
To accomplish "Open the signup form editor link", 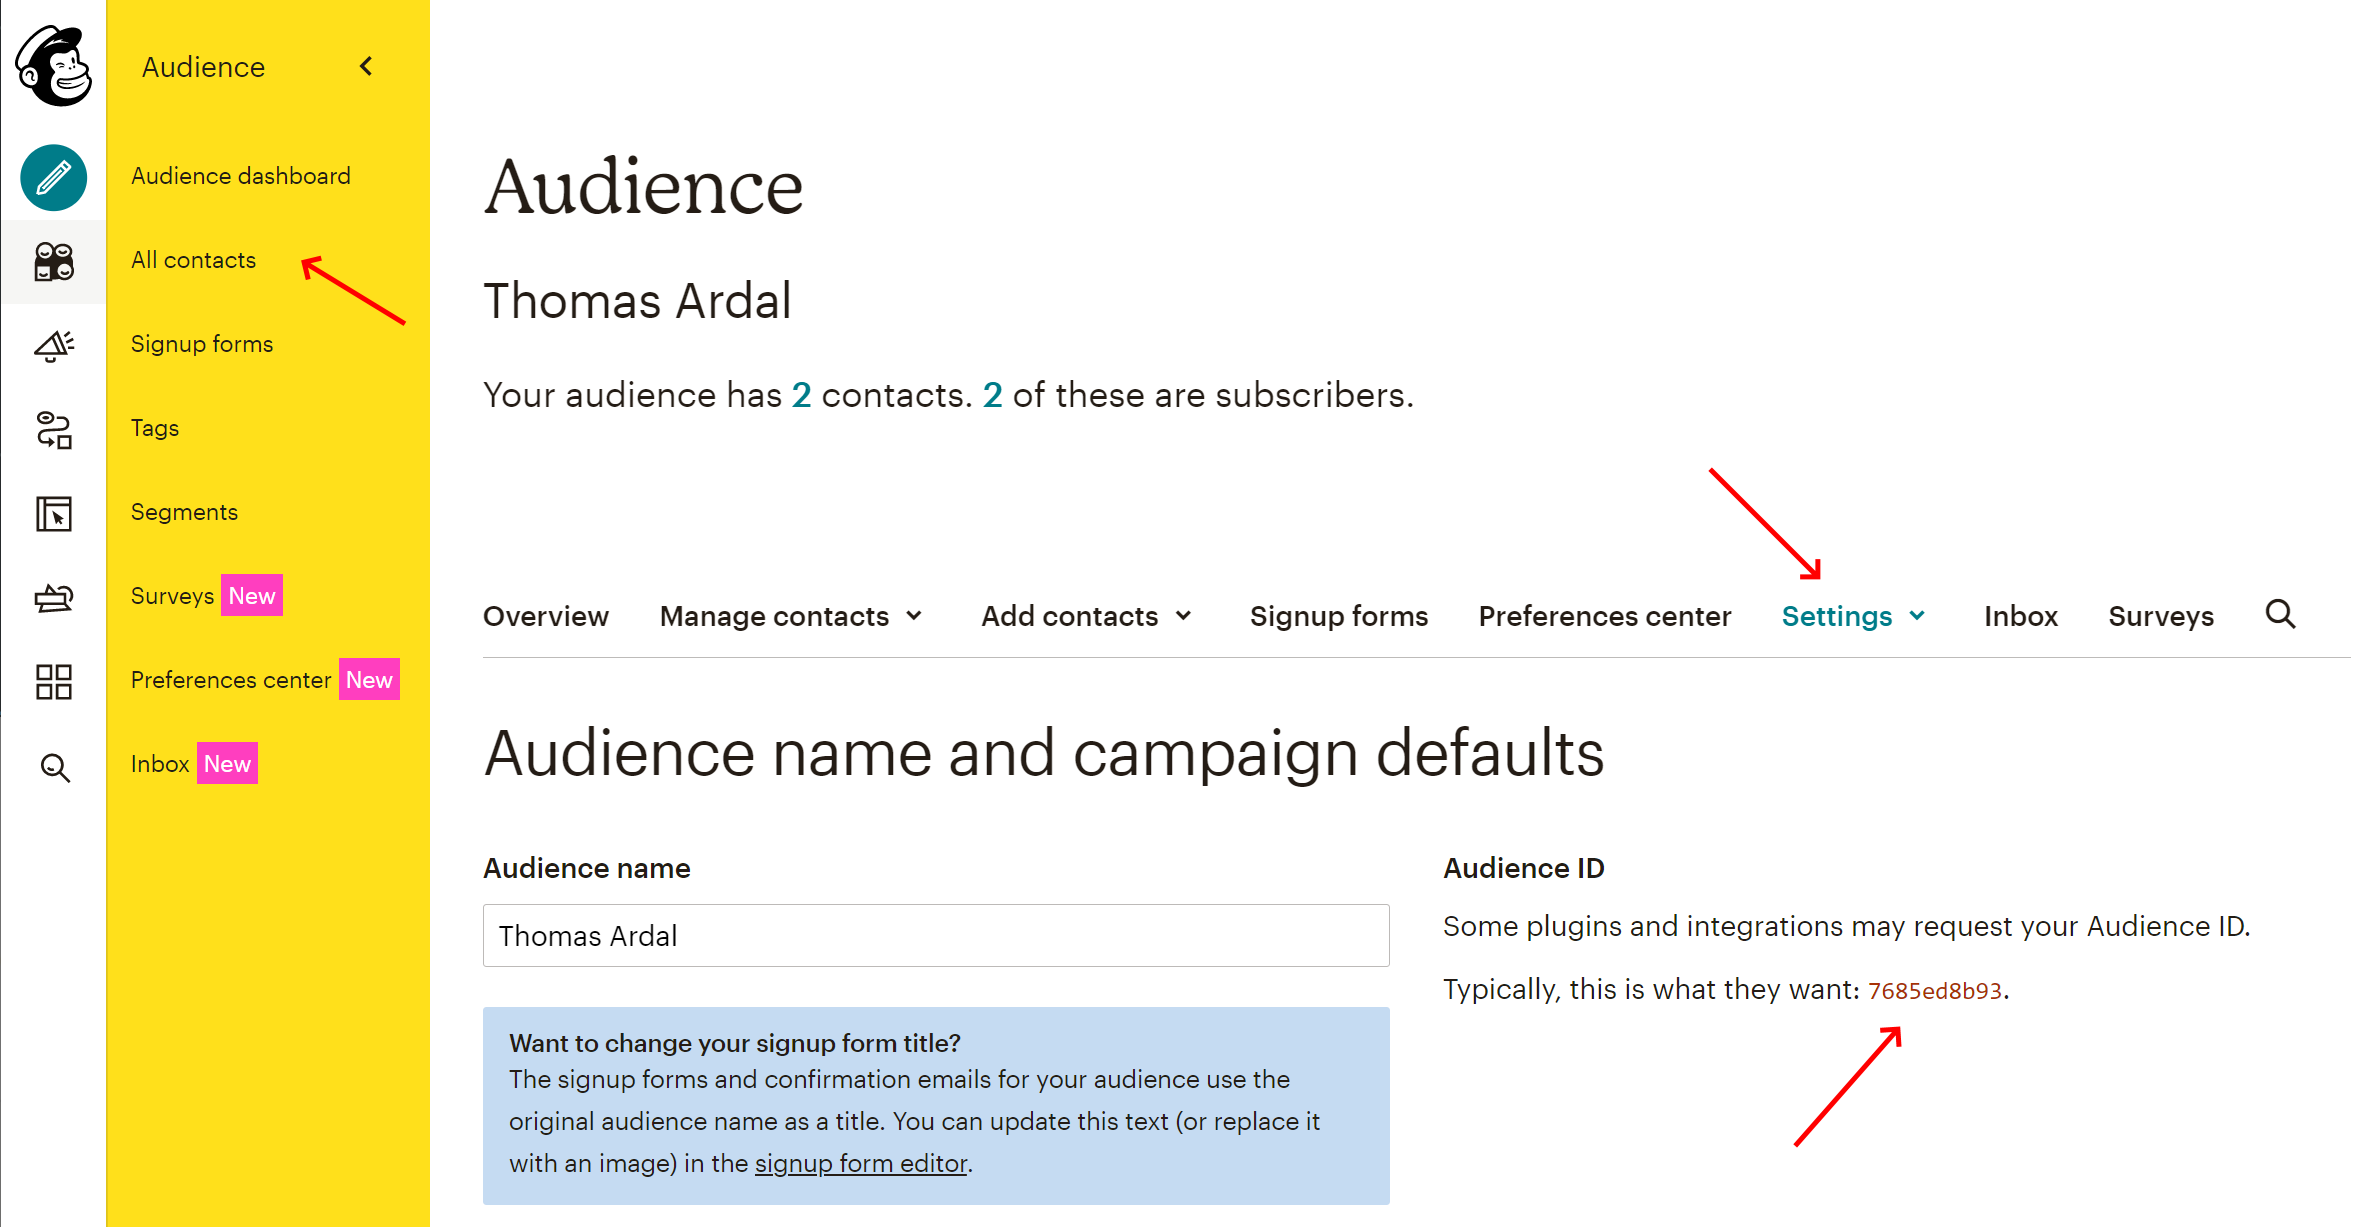I will 860,1163.
